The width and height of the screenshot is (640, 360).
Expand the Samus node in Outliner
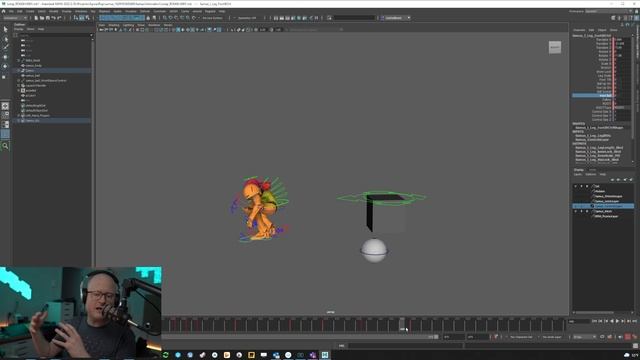click(x=18, y=70)
